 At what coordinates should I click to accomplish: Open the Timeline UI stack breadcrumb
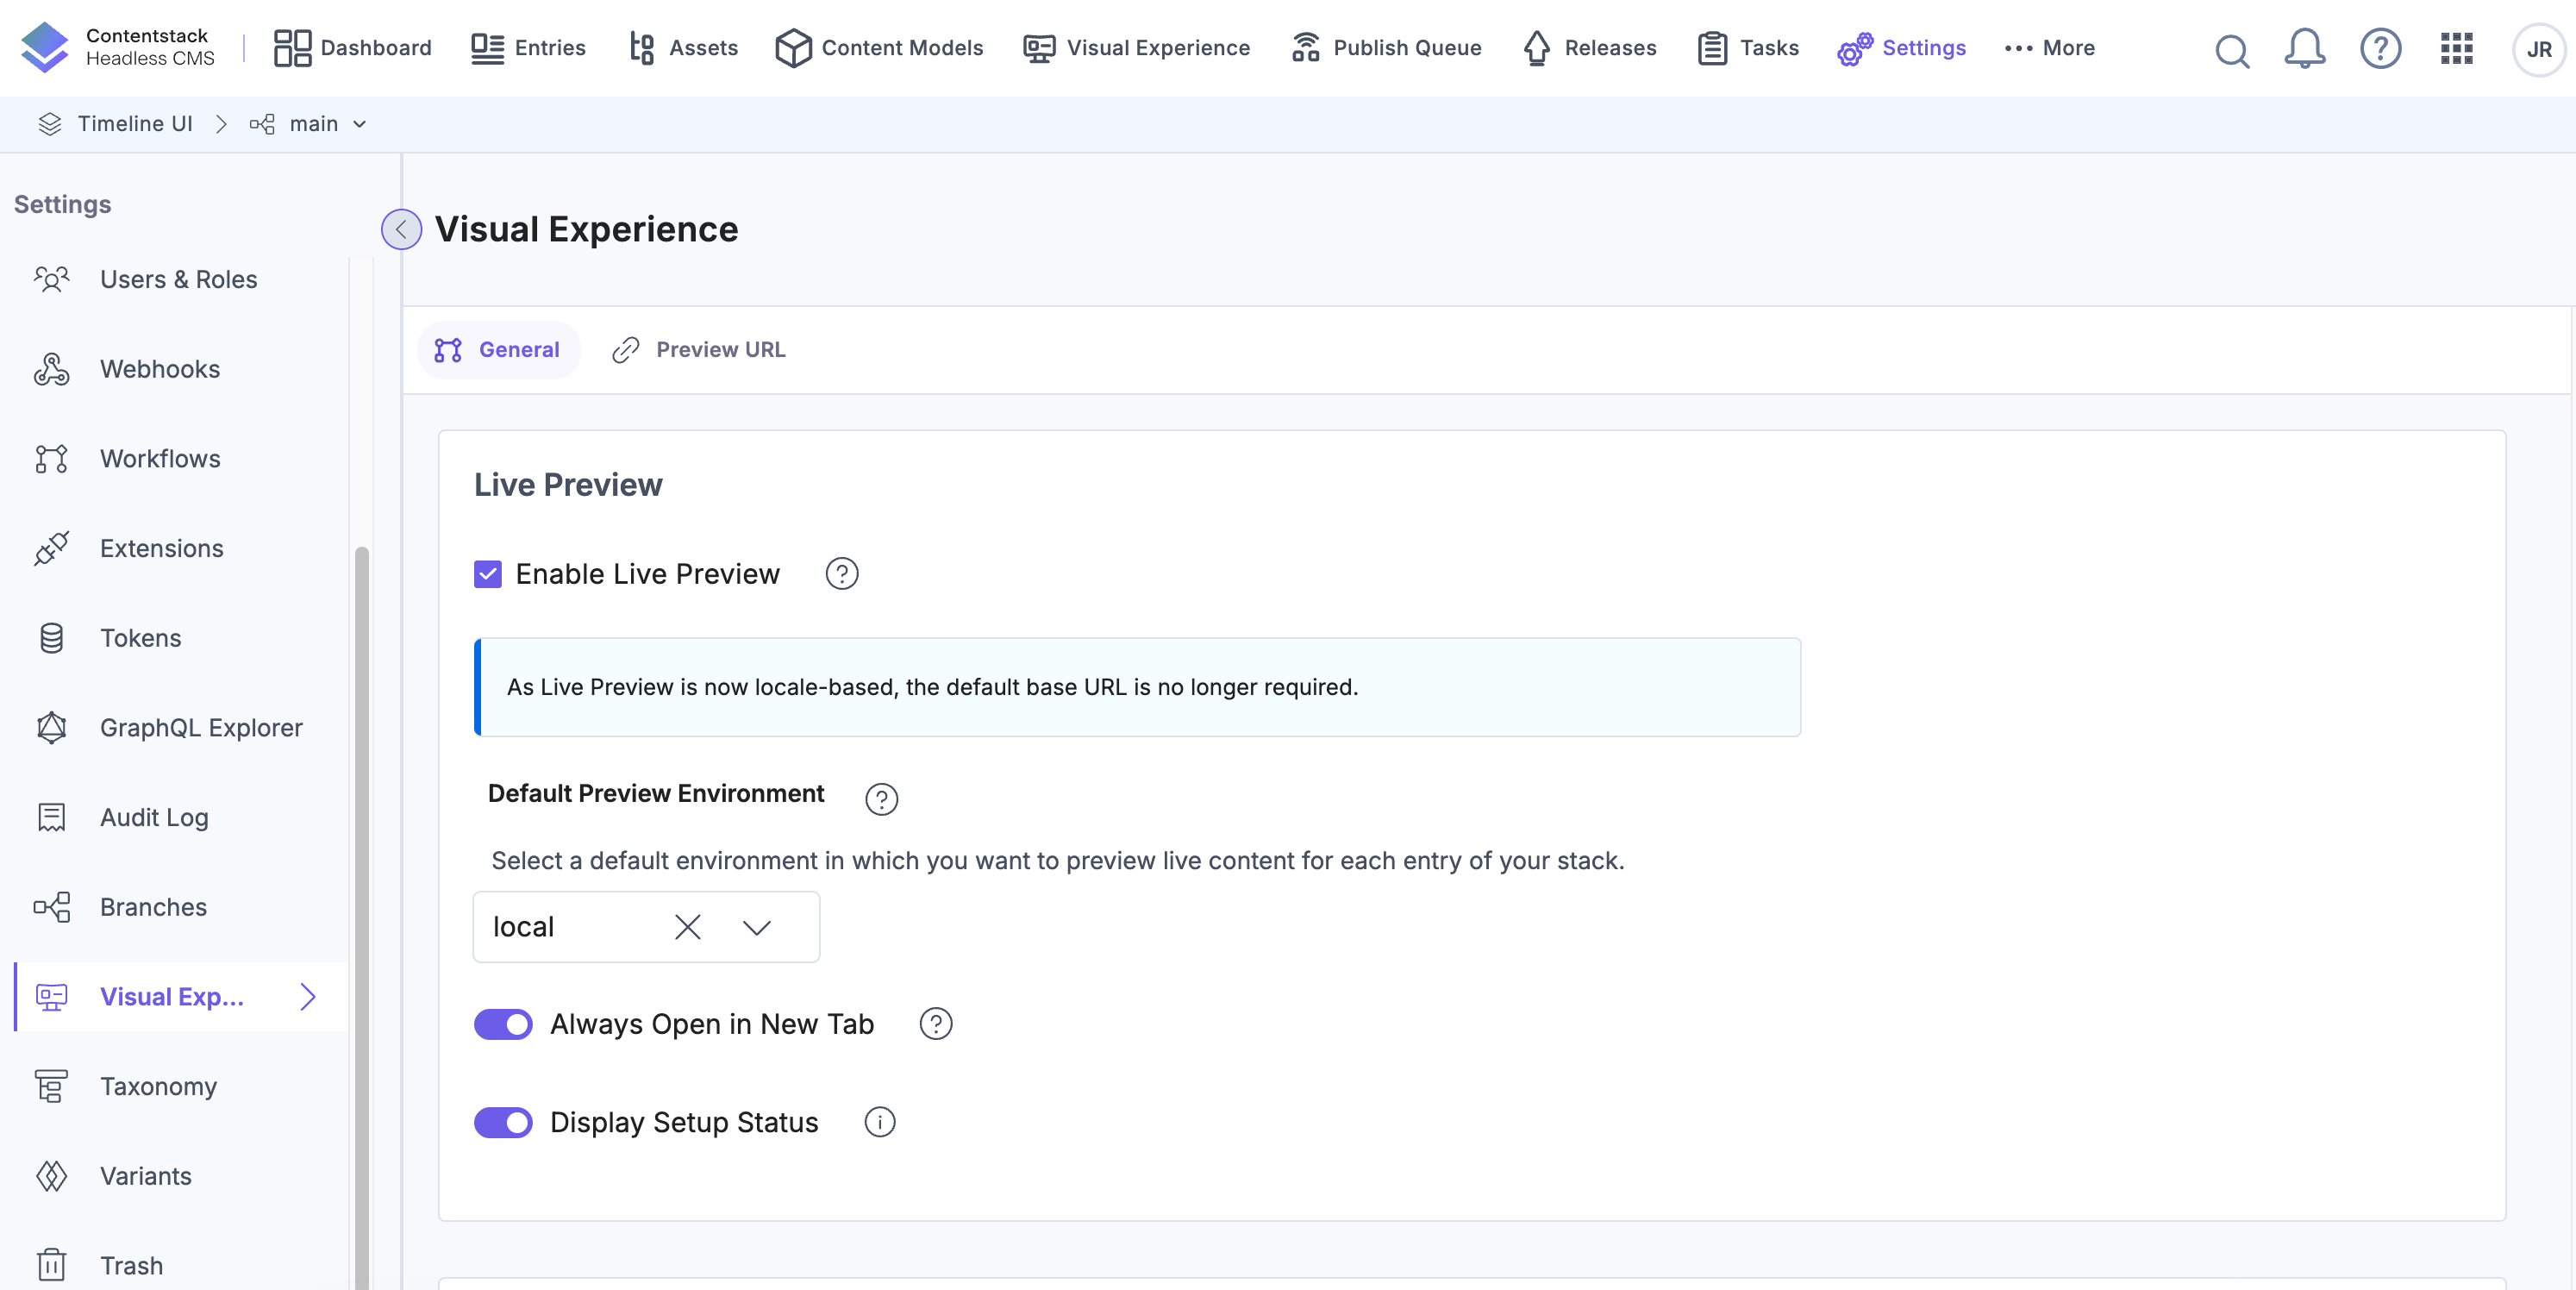click(134, 124)
